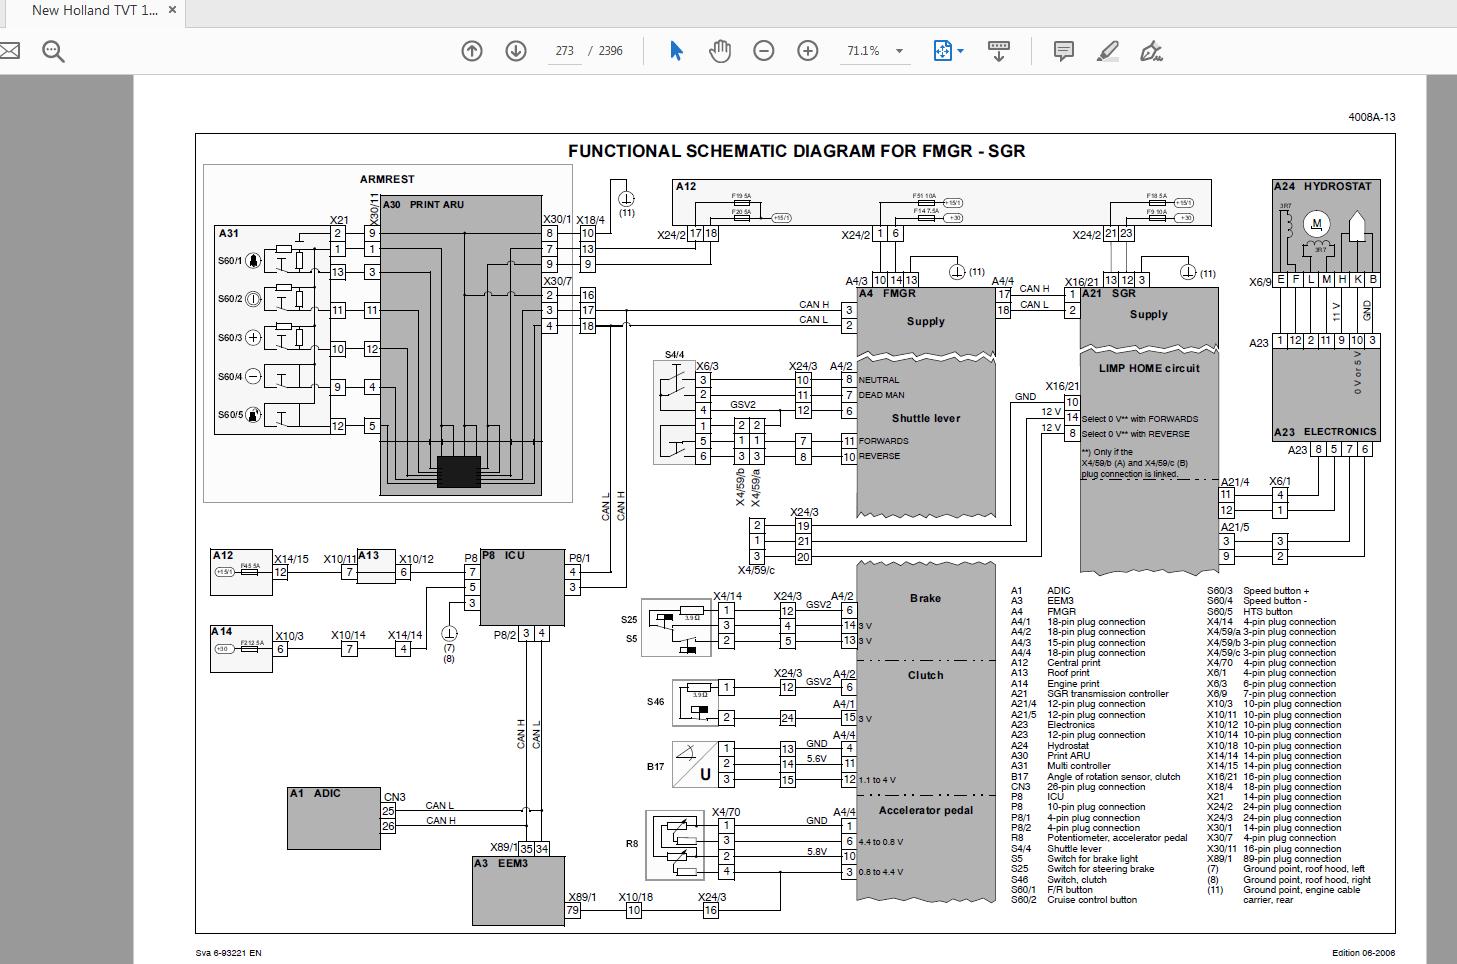The image size is (1457, 964).
Task: Zoom out with the minus button
Action: pos(764,51)
